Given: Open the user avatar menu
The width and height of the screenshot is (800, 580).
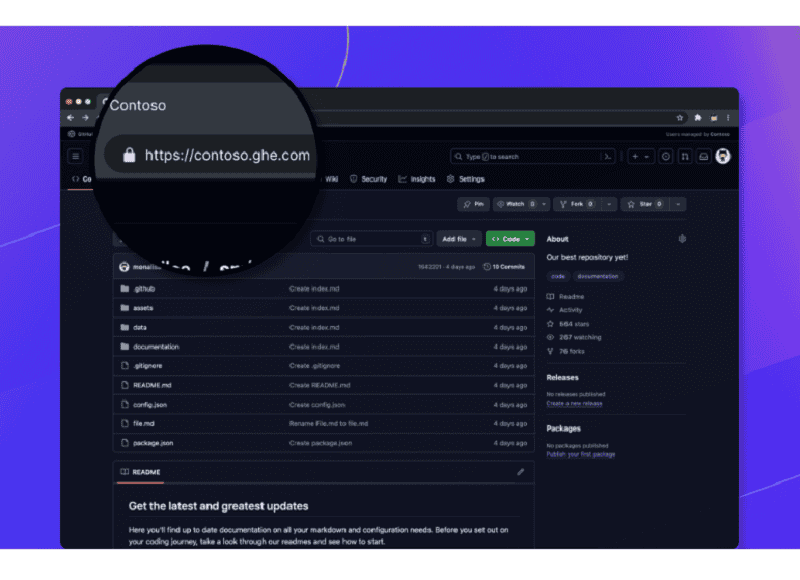Looking at the screenshot, I should pyautogui.click(x=723, y=156).
